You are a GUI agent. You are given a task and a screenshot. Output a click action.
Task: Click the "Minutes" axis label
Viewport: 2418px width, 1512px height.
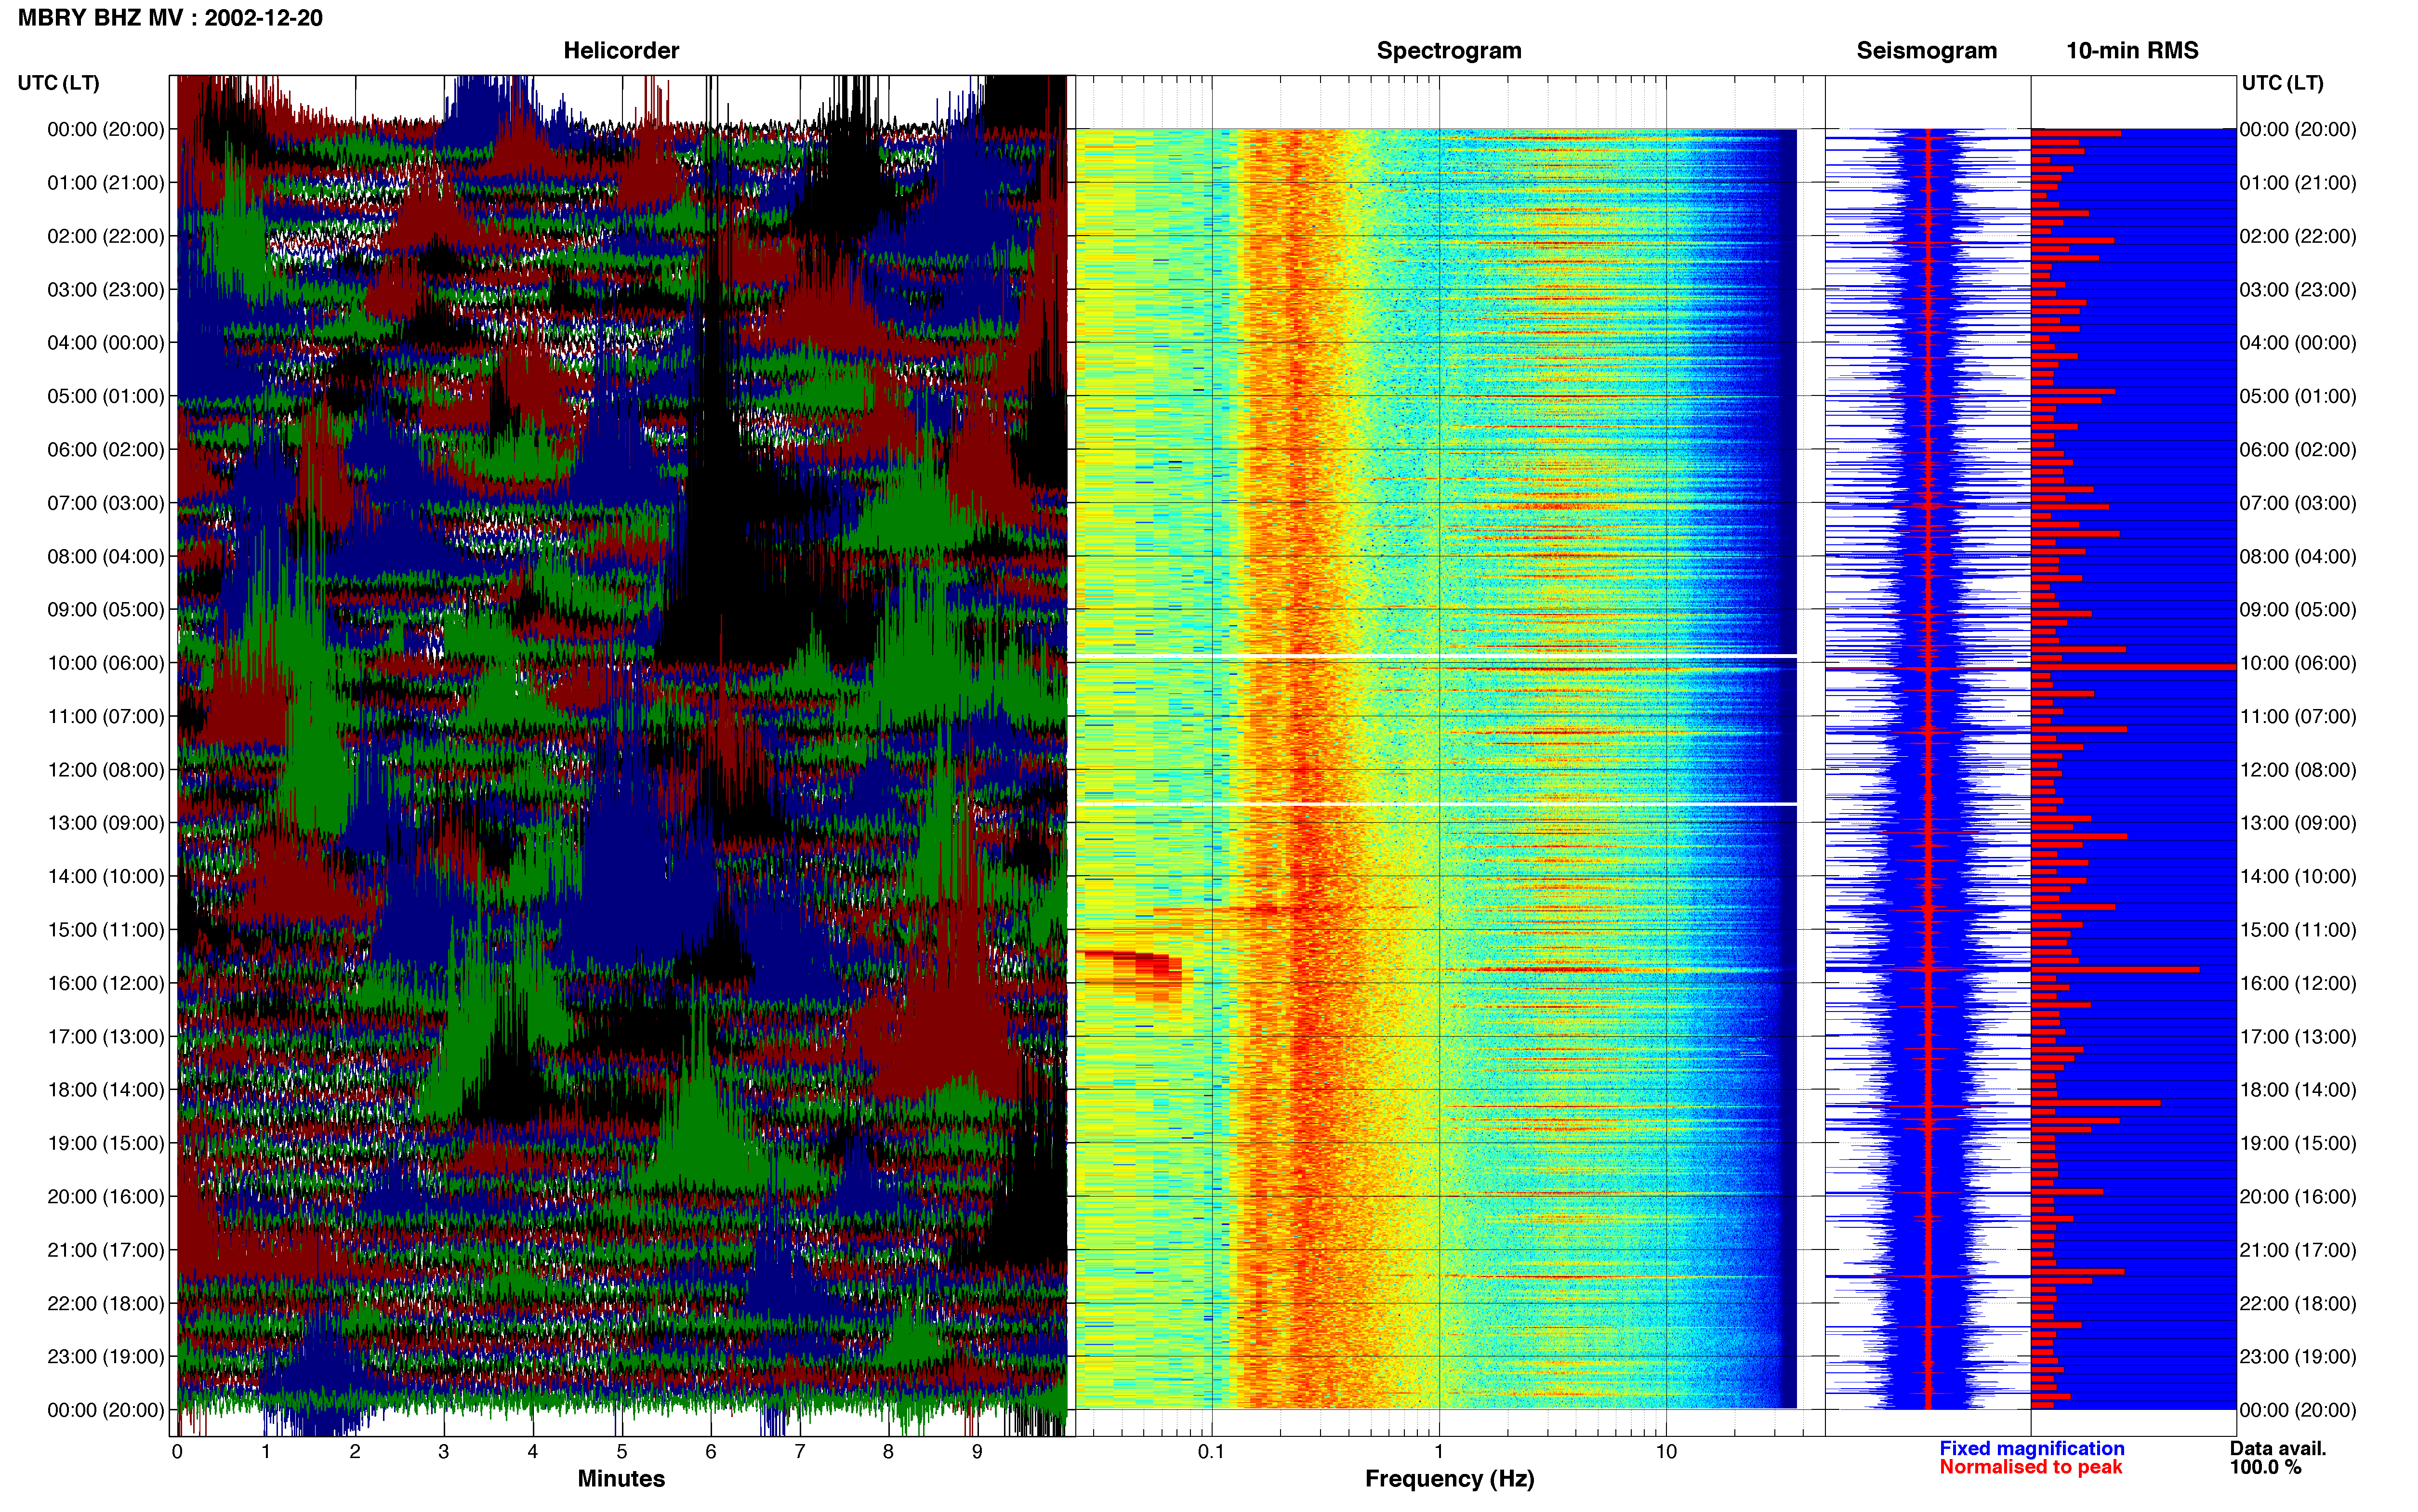[621, 1478]
